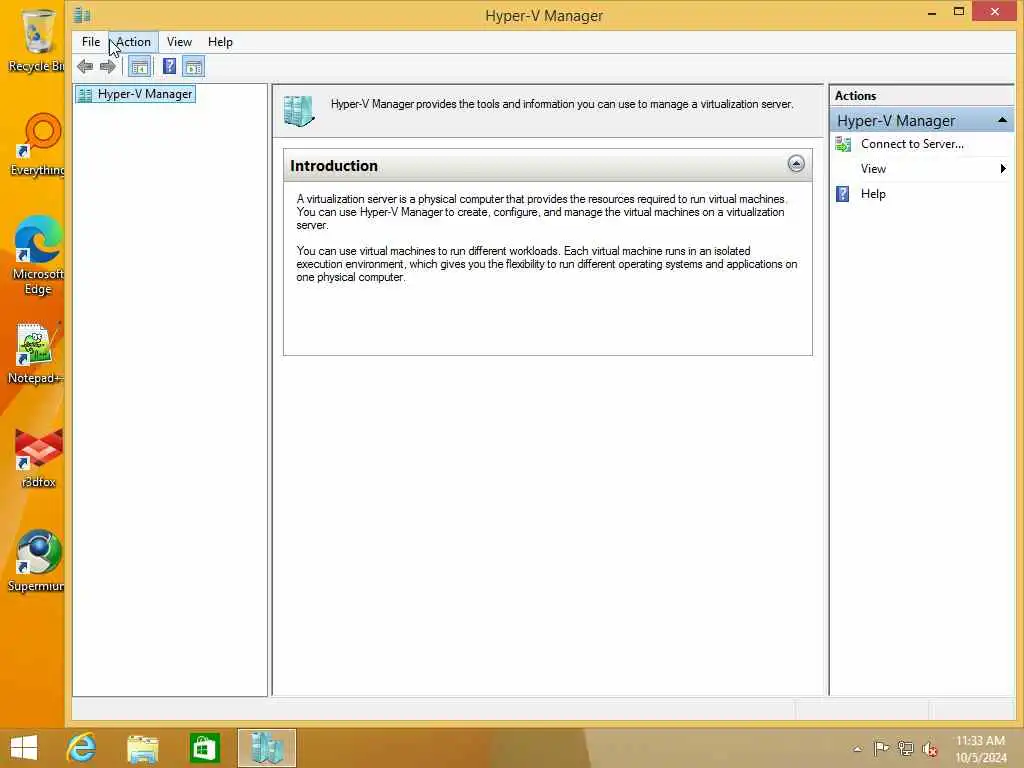Click the Help icon in Actions pane
Viewport: 1024px width, 768px height.
click(842, 194)
